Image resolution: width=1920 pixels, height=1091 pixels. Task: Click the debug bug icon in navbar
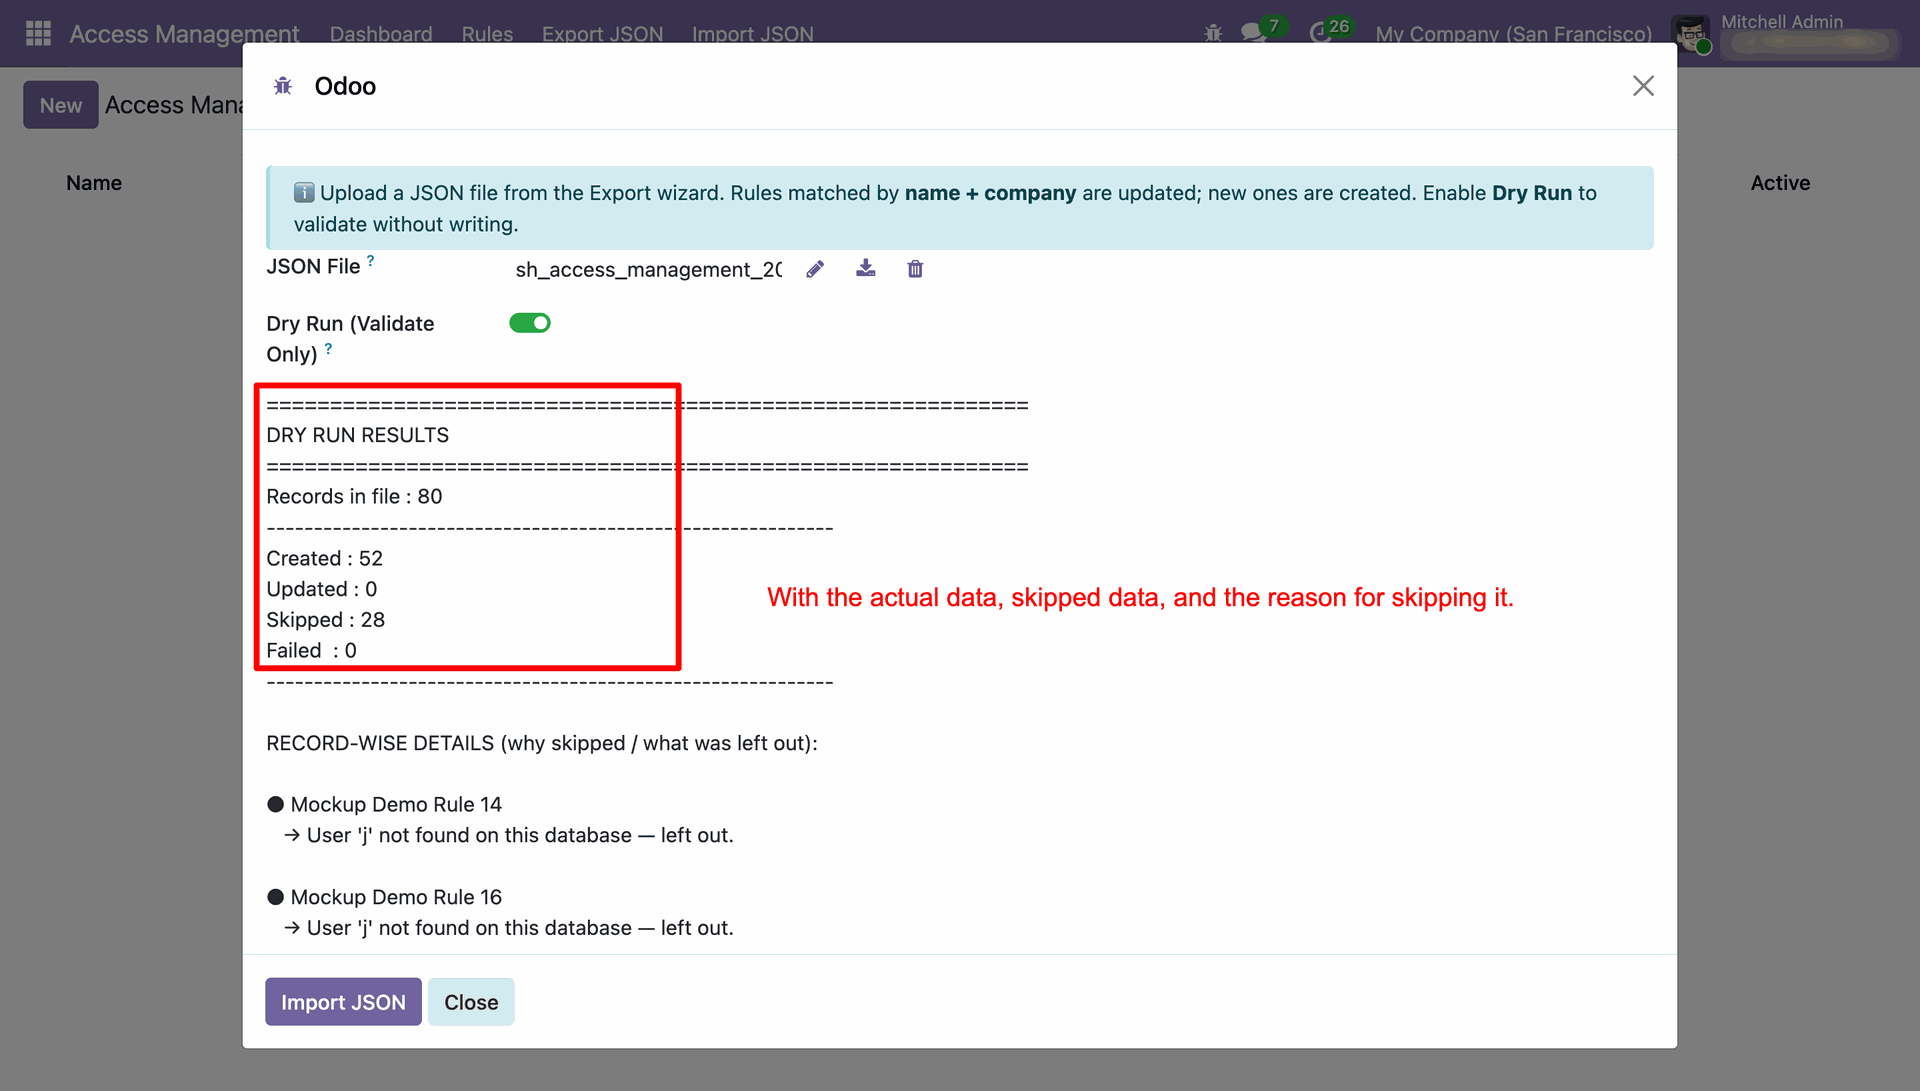1213,33
